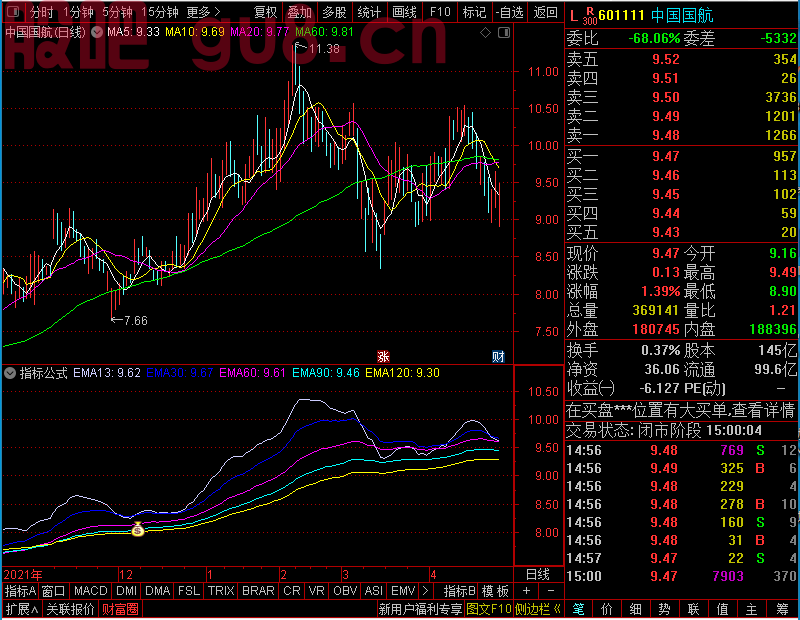Select the 联 linked tab
This screenshot has height=620, width=800.
tap(693, 609)
